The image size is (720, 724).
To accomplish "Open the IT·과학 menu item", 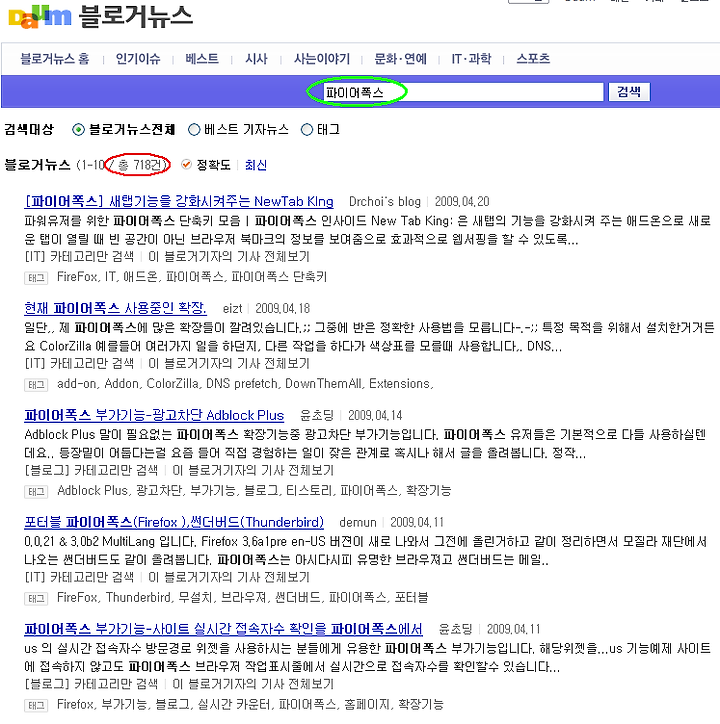I will (472, 59).
